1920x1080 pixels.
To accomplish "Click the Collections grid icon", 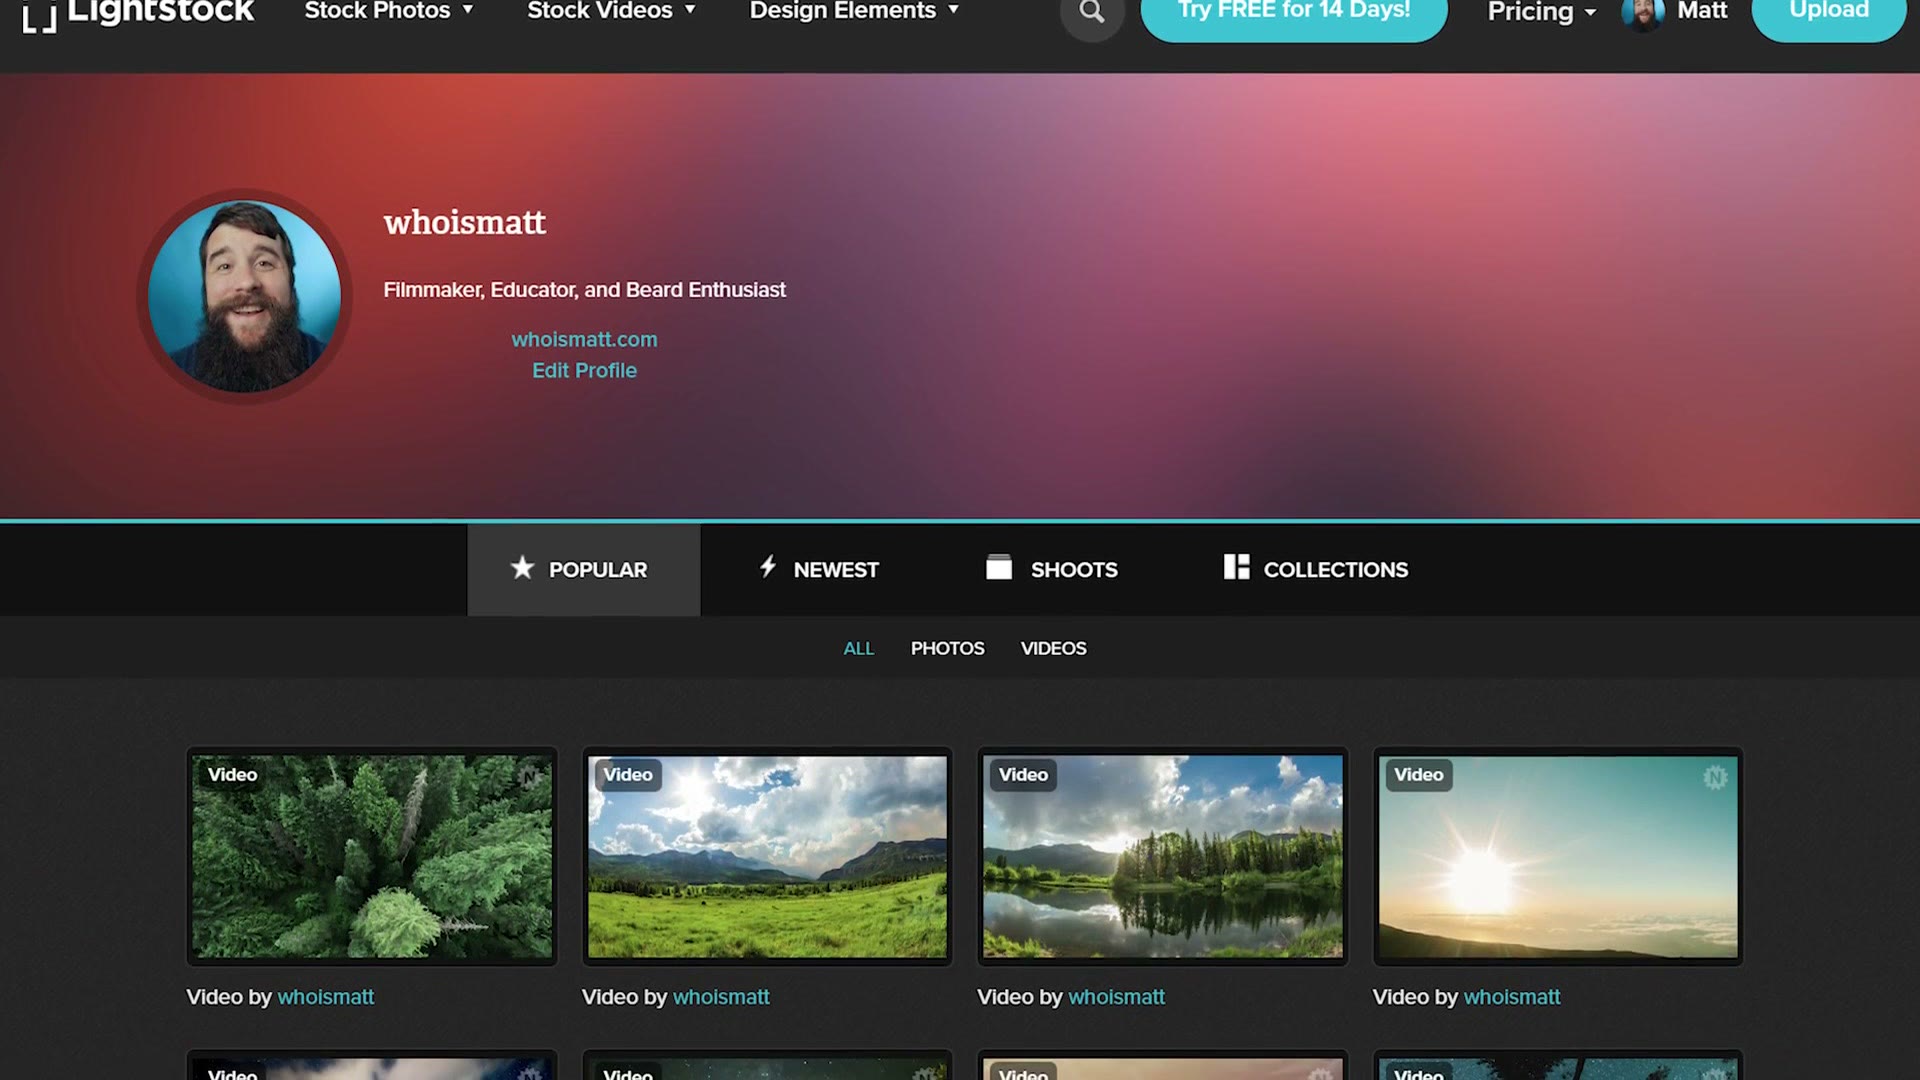I will pos(1236,567).
